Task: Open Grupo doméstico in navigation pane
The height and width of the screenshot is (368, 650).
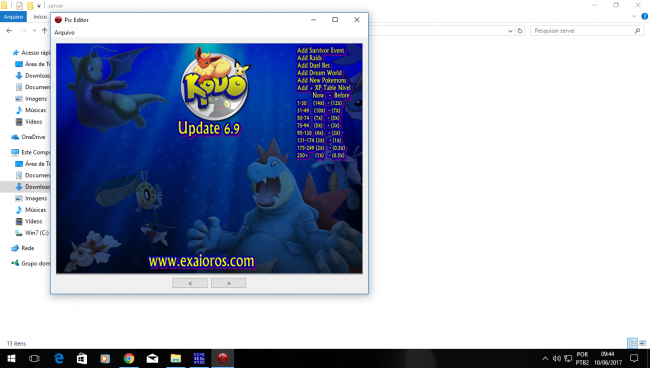Action: 31,263
